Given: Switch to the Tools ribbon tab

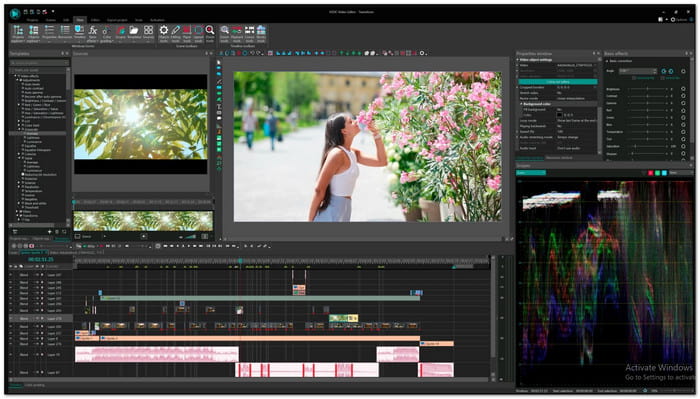Looking at the screenshot, I should pyautogui.click(x=139, y=20).
